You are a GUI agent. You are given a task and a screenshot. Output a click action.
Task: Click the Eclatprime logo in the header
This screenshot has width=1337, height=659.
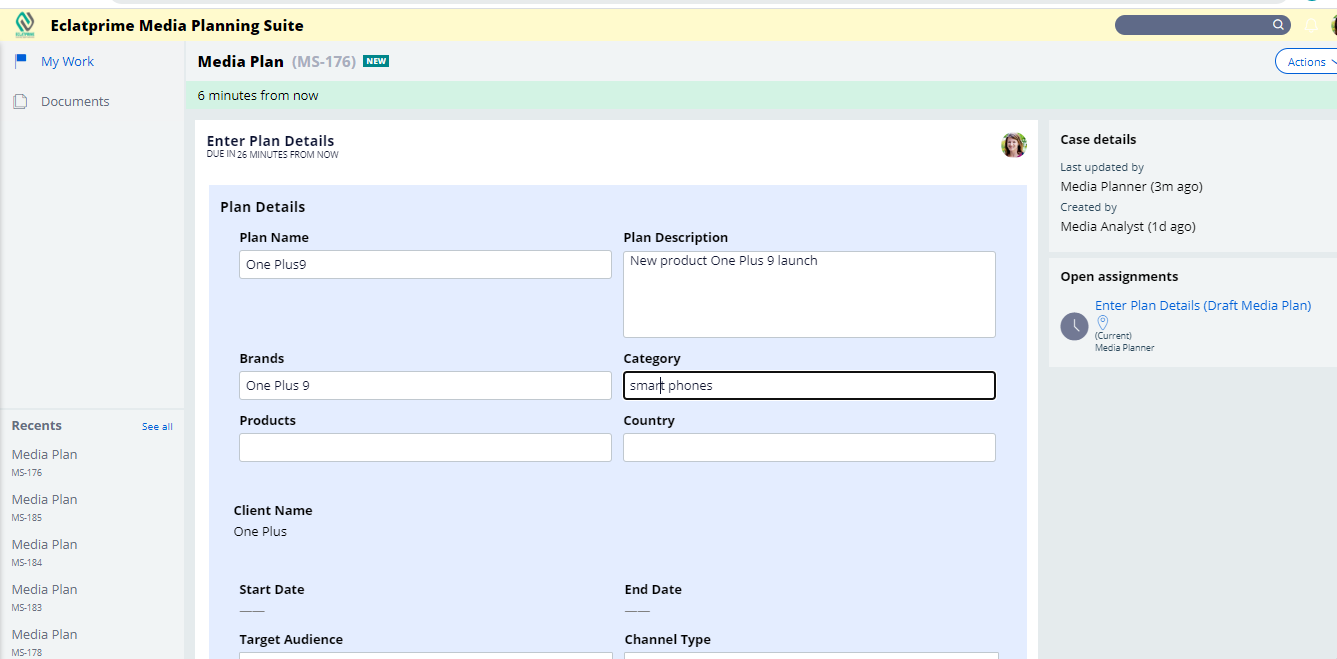pos(25,24)
